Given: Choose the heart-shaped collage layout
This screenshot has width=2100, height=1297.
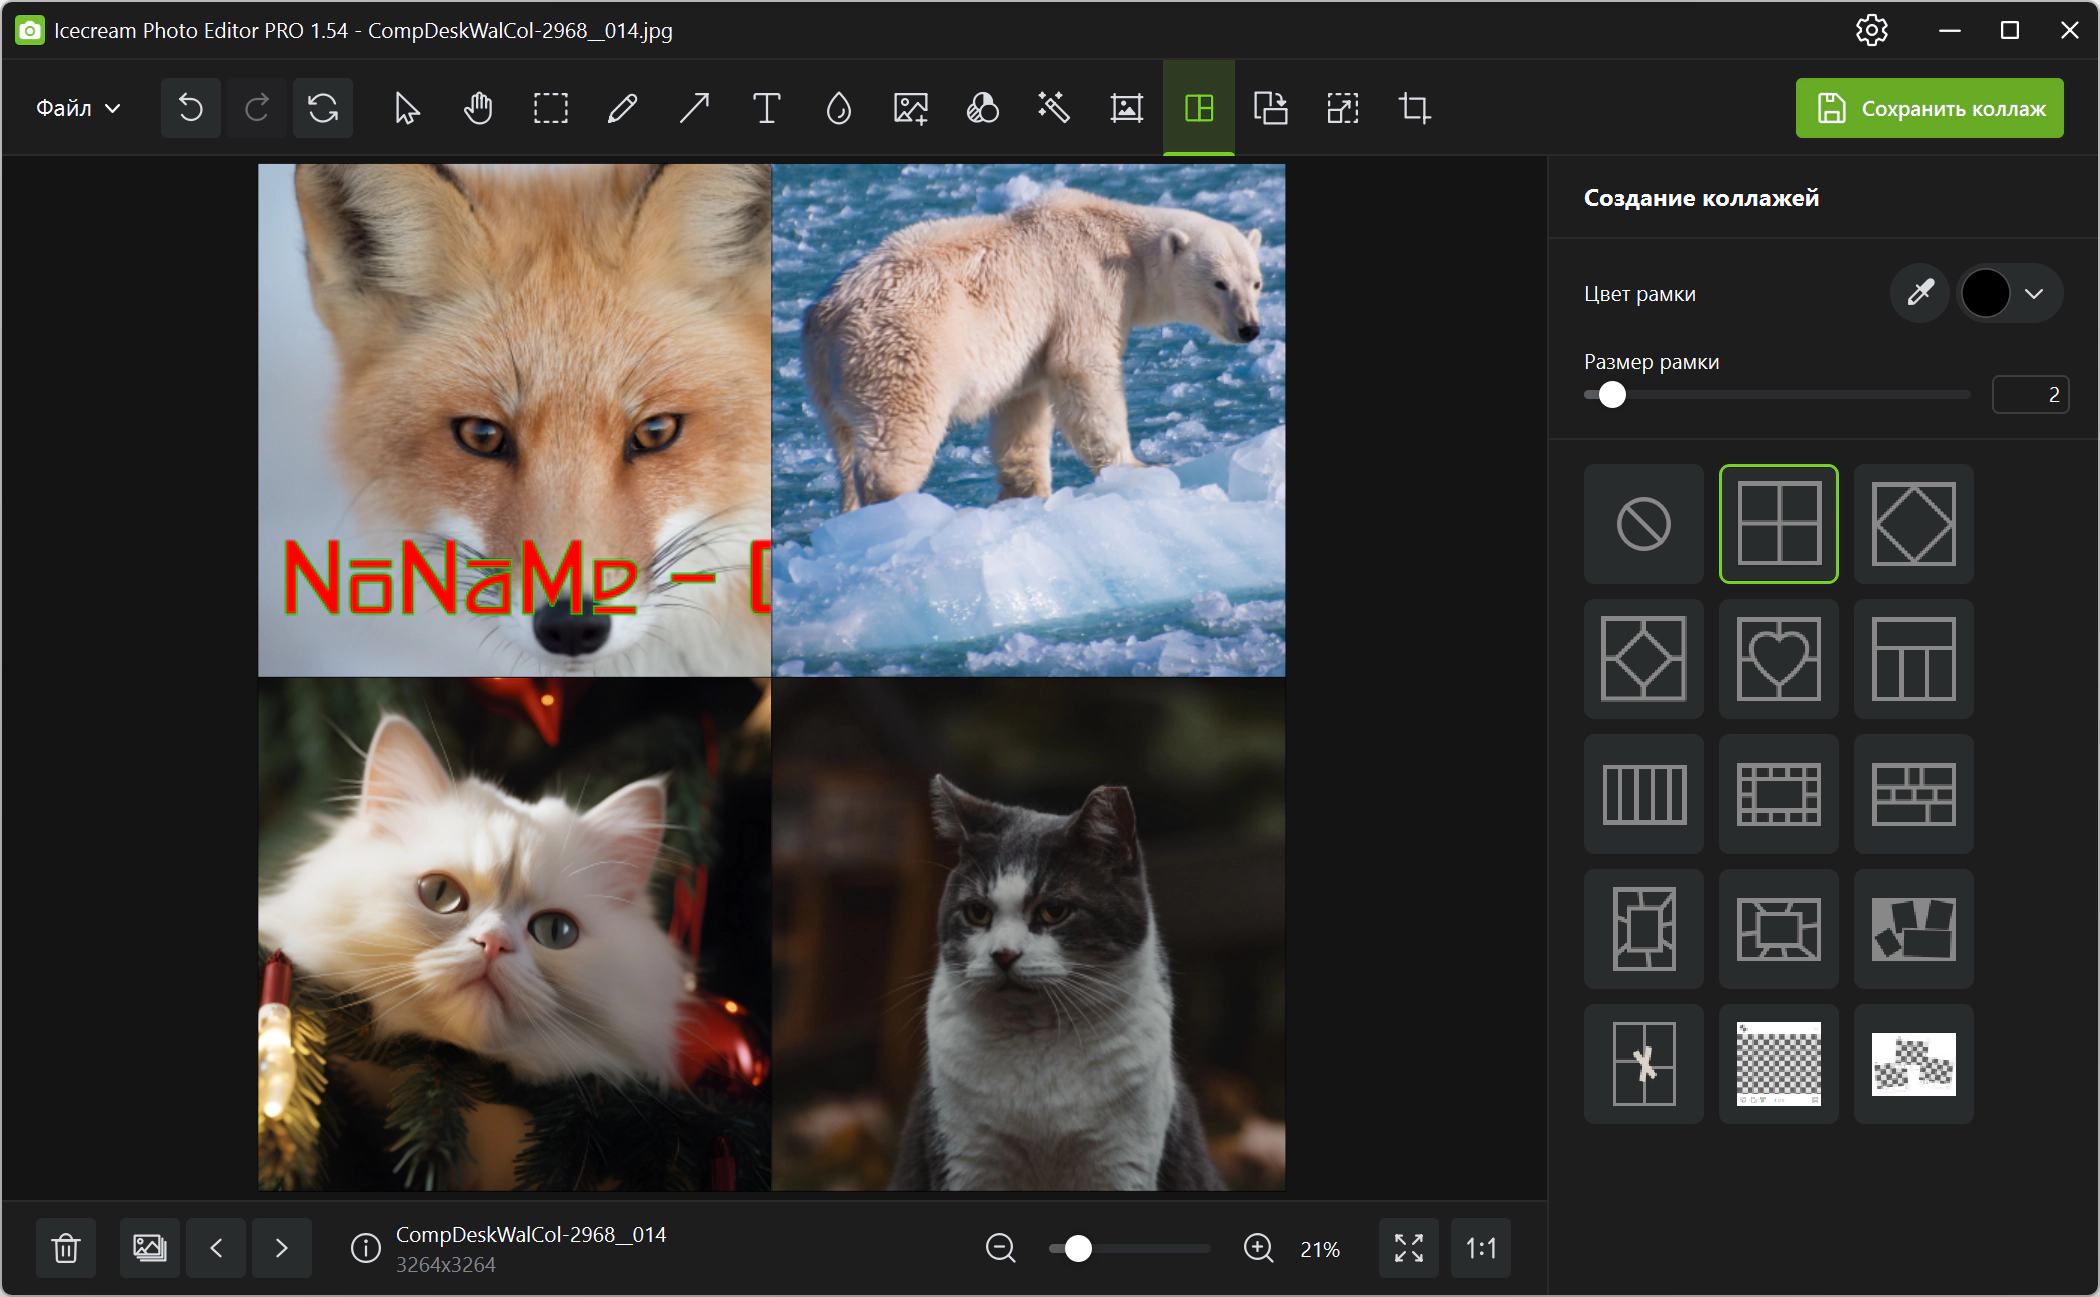Looking at the screenshot, I should point(1778,659).
